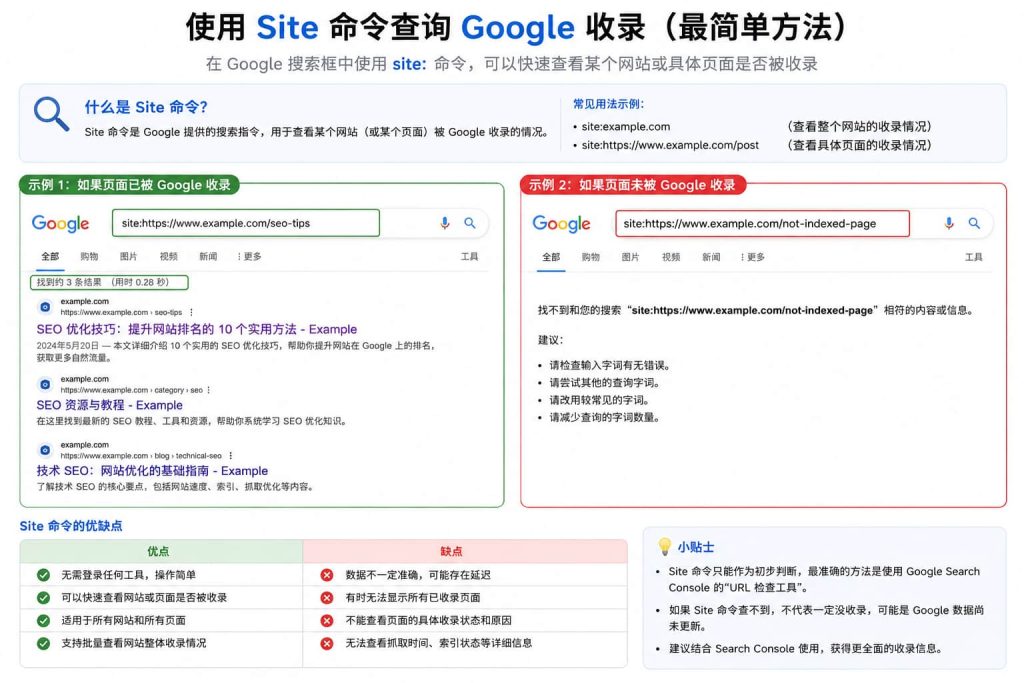Open 工具 in the 示例 2 panel
1024x683 pixels.
974,257
